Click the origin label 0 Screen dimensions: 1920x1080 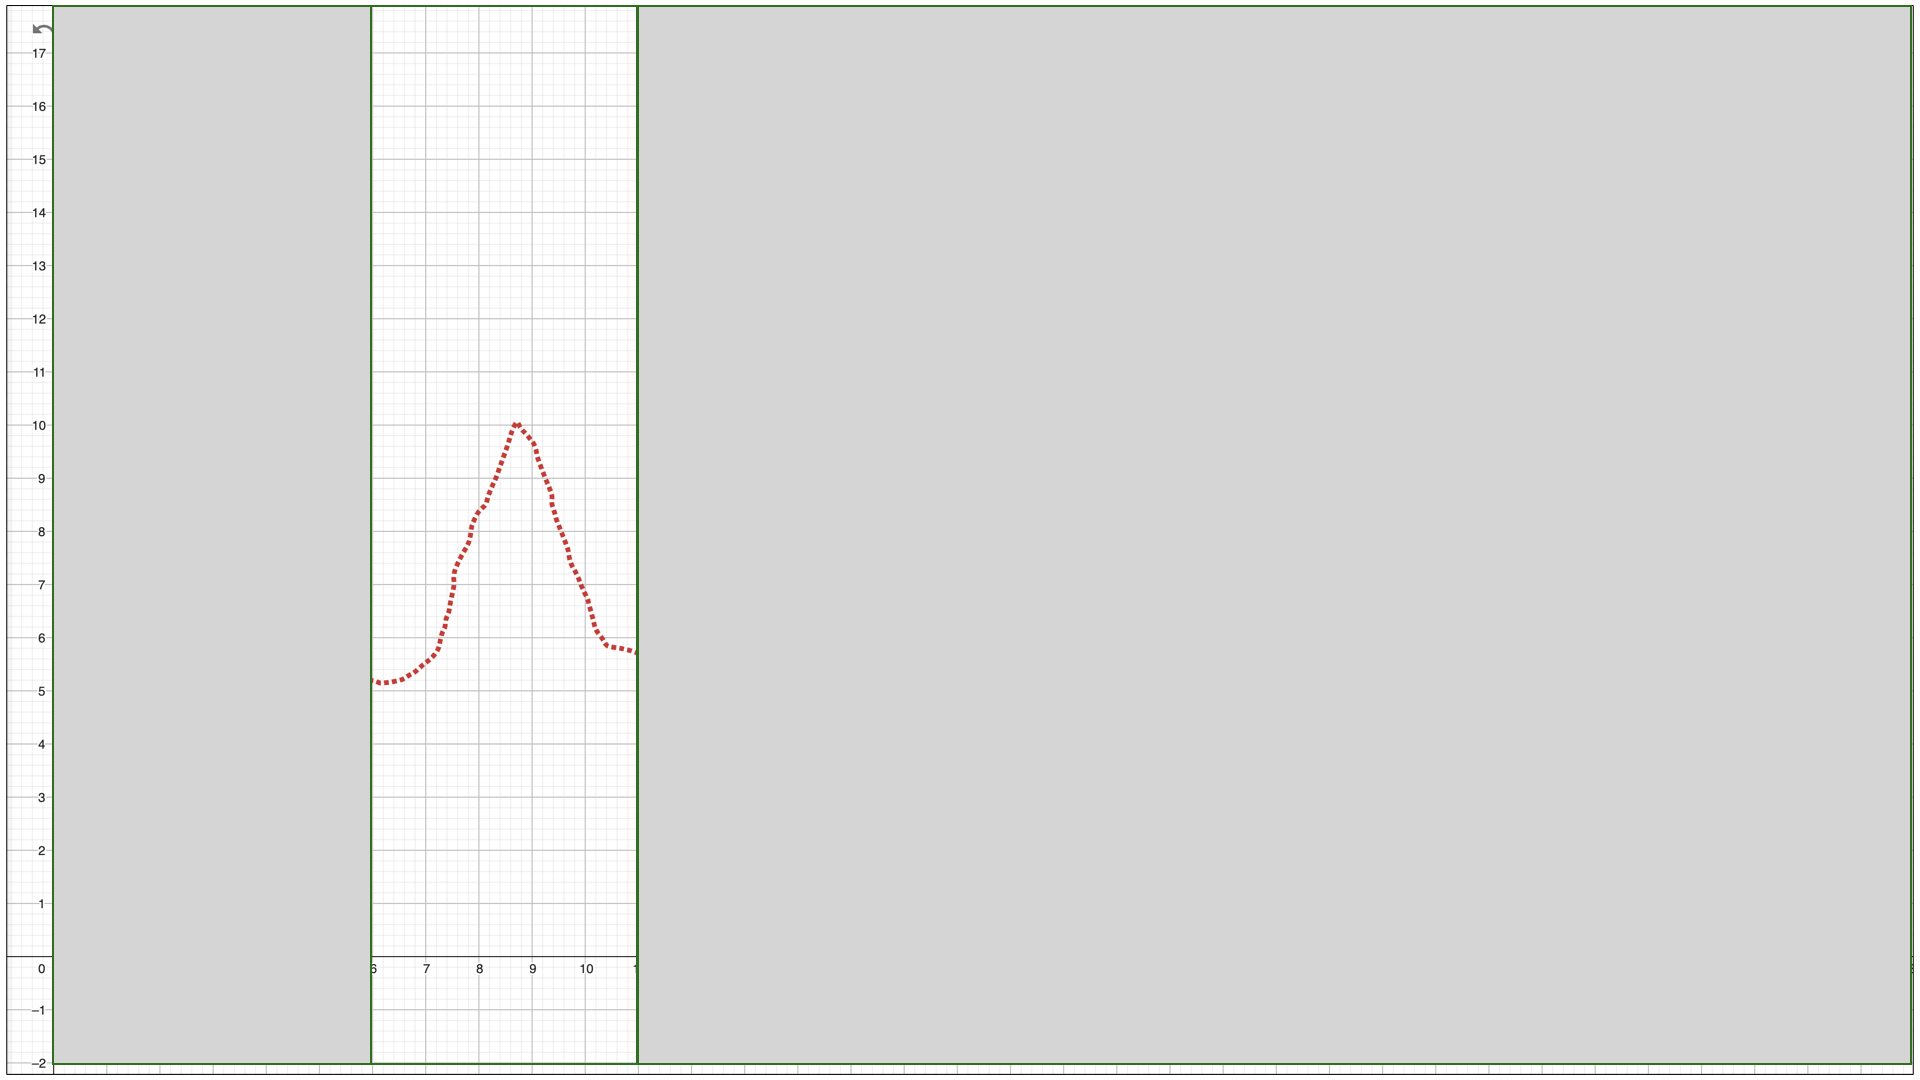click(x=41, y=968)
